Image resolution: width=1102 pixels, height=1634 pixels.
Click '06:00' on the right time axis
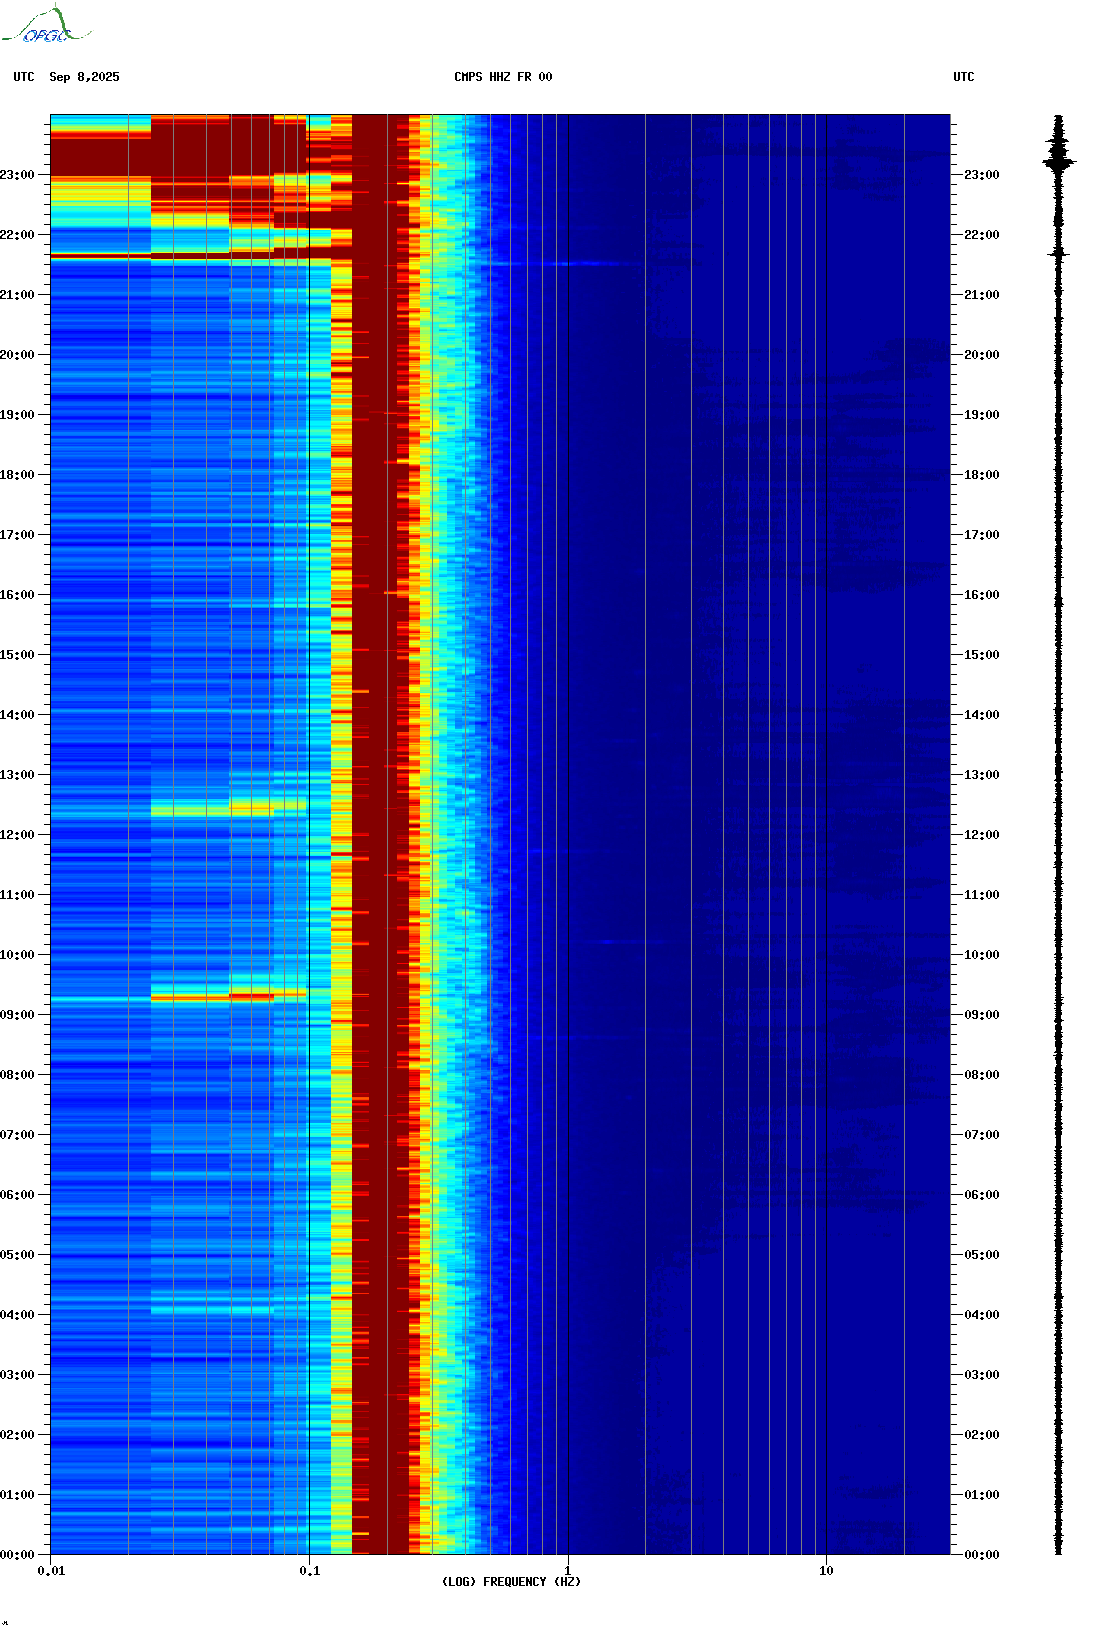click(x=981, y=1195)
